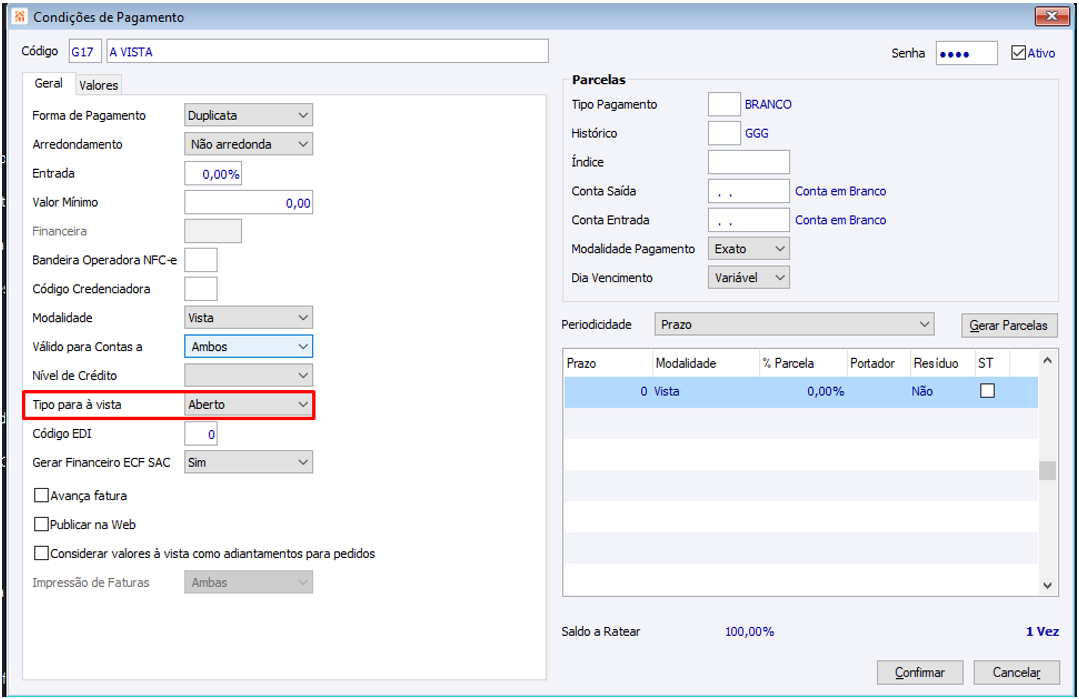Click the Confirmar button

[x=919, y=672]
